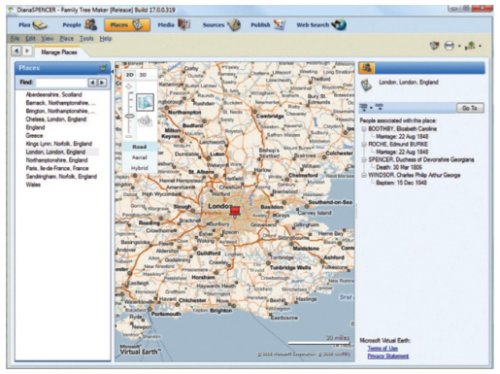Click the Find input field
The image size is (500, 374).
tap(61, 82)
